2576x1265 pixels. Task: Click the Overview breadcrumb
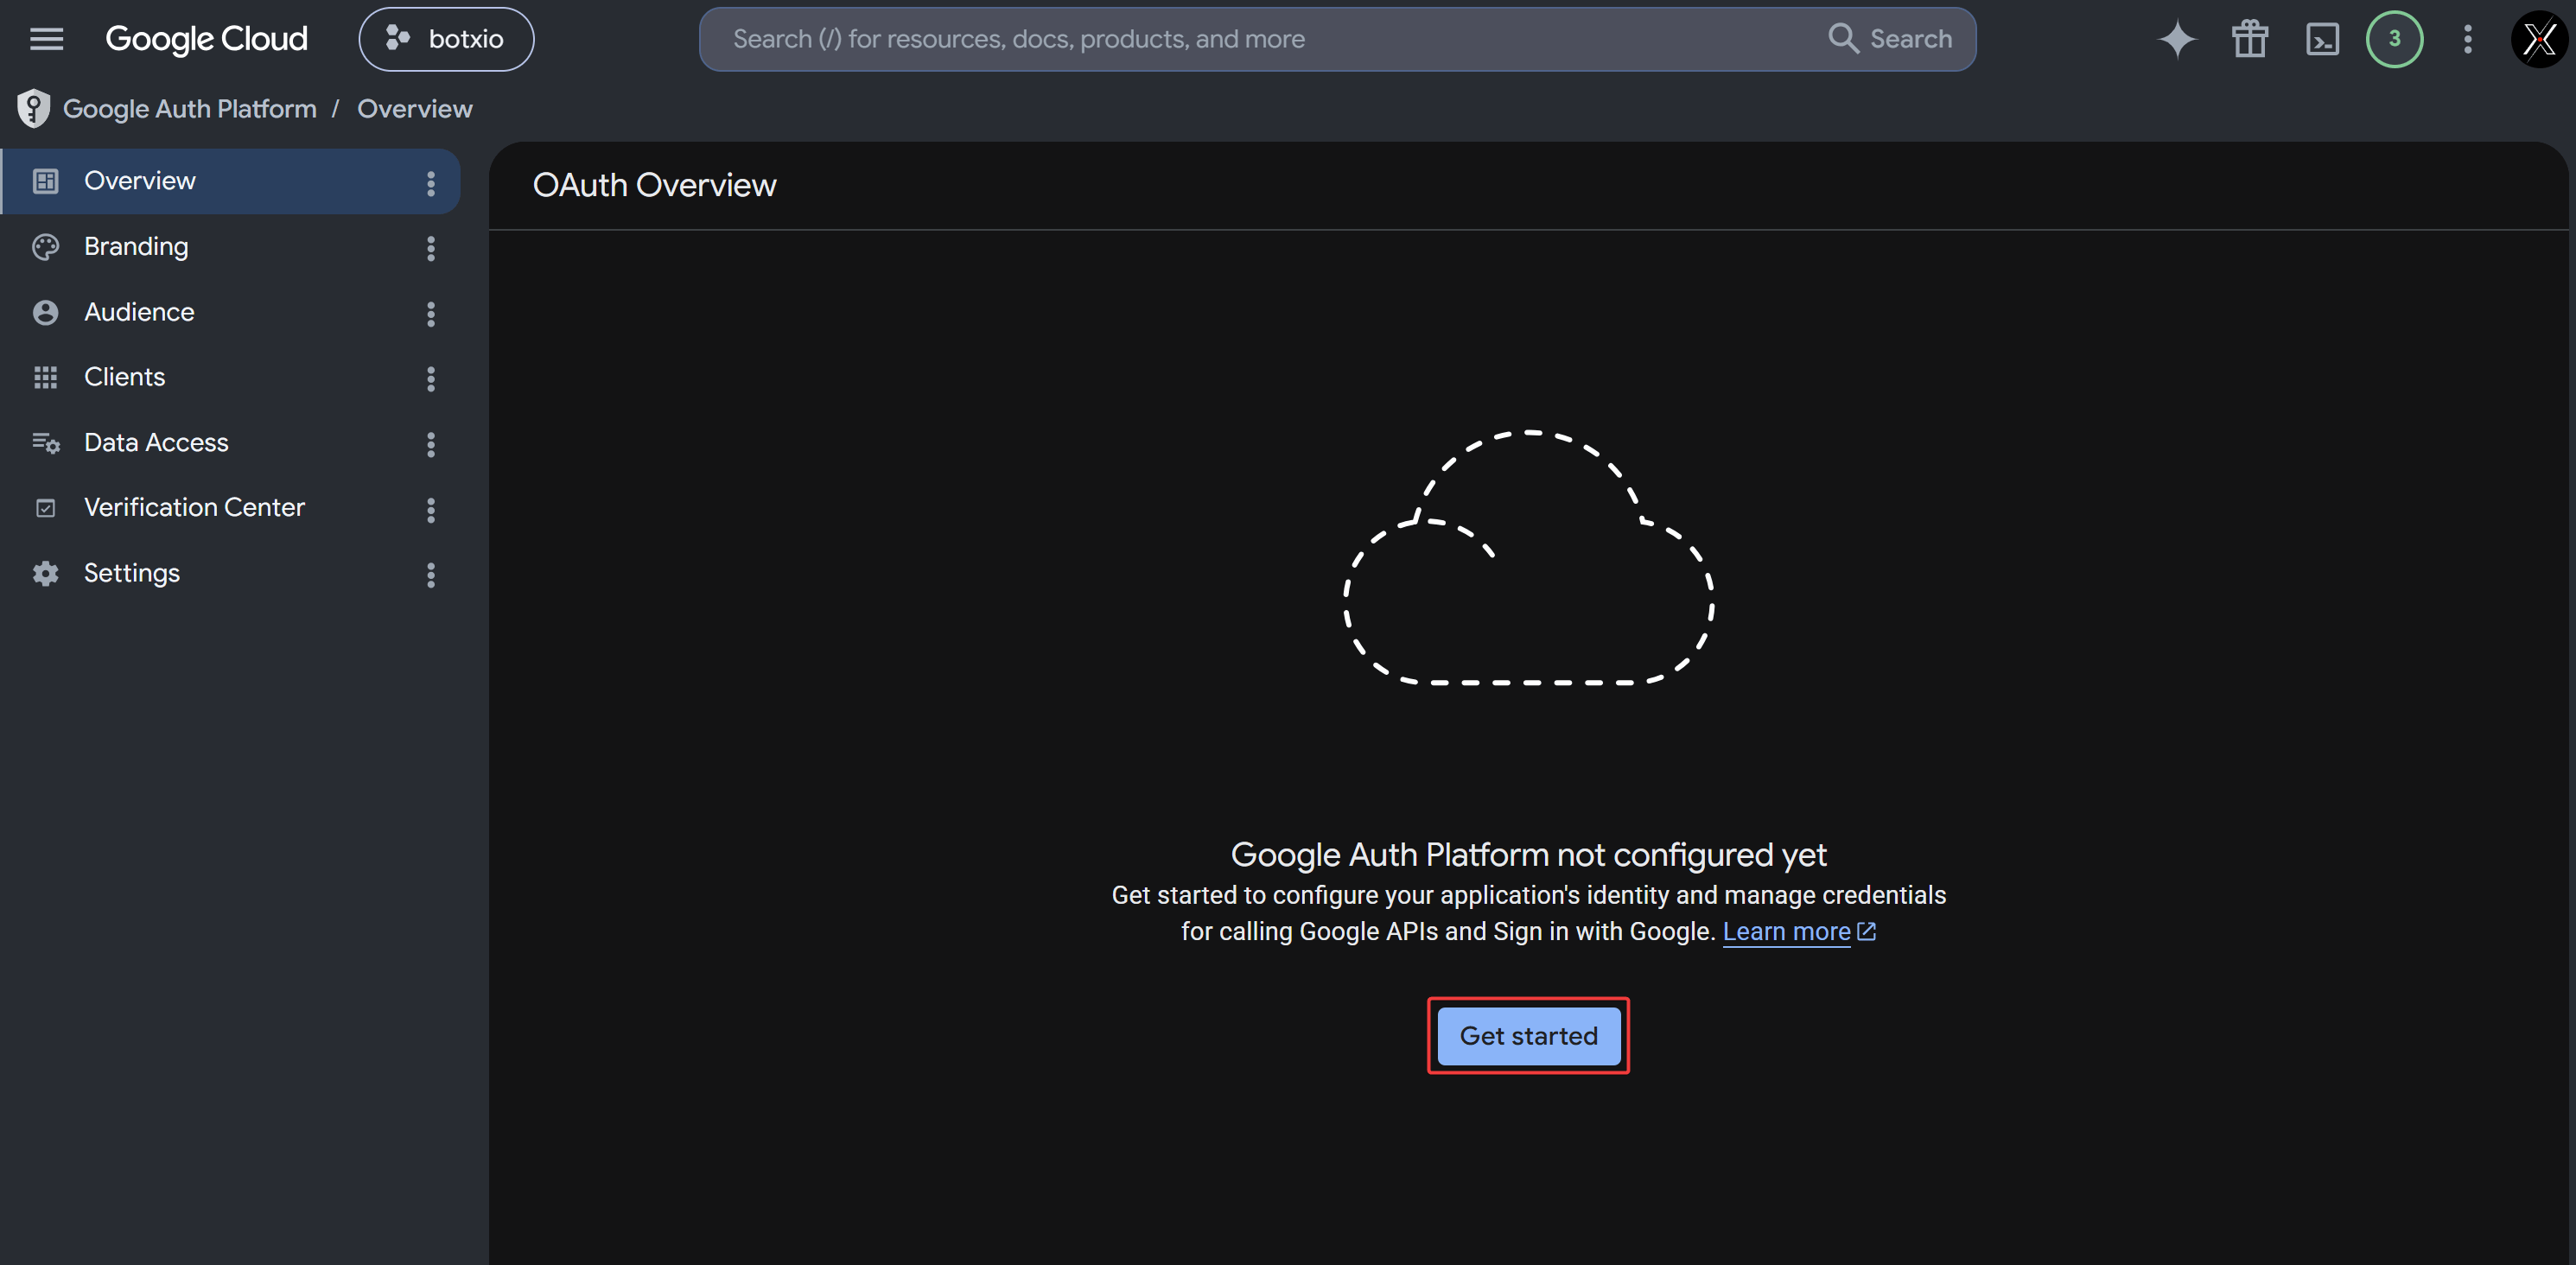[x=415, y=108]
